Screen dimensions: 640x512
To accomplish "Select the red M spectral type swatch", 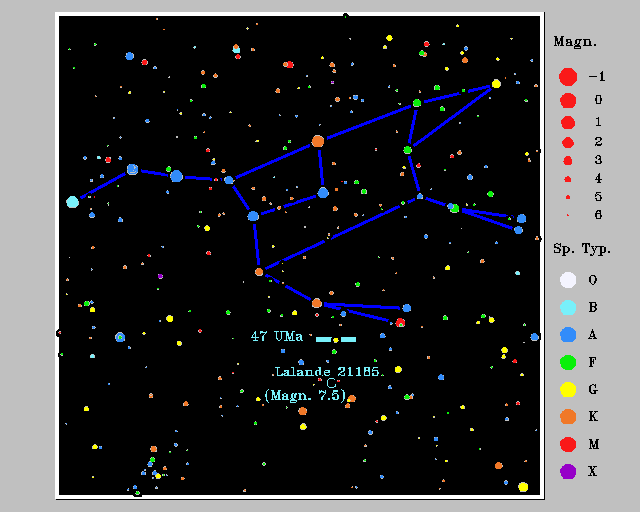I will (x=568, y=444).
